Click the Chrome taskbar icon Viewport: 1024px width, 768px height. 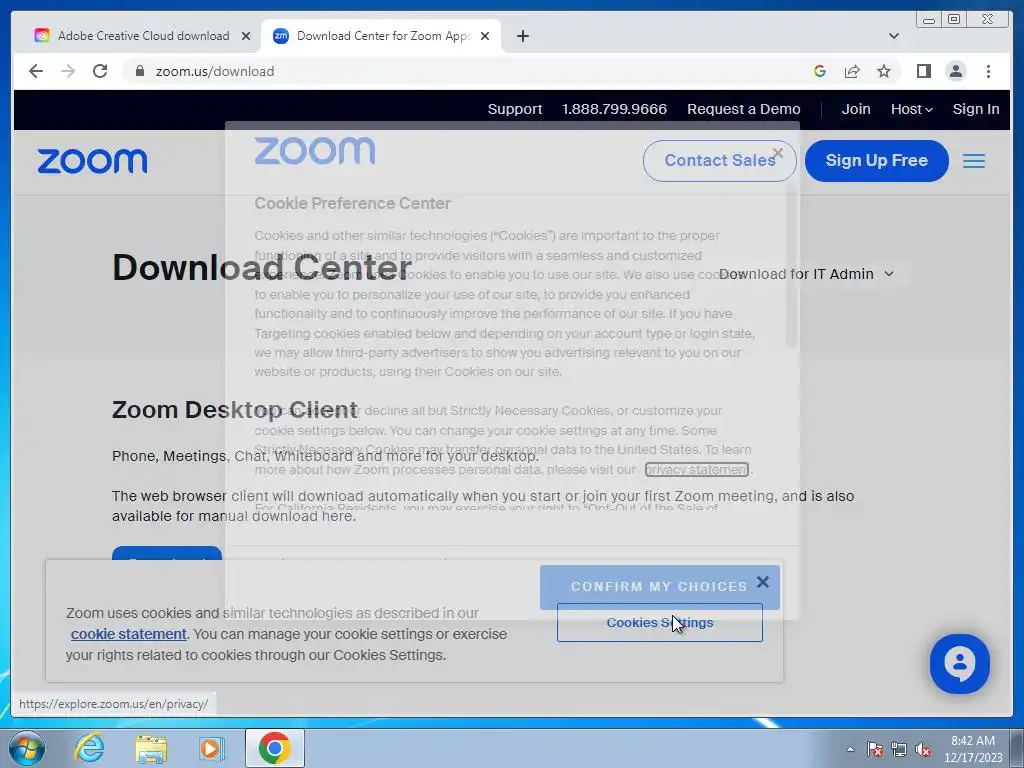[x=274, y=748]
